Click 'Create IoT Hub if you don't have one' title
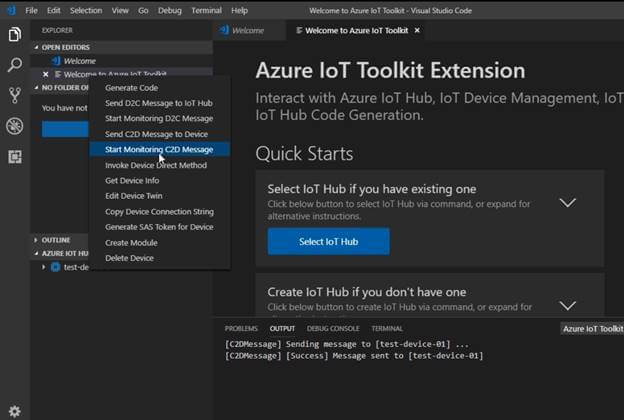 (x=367, y=292)
